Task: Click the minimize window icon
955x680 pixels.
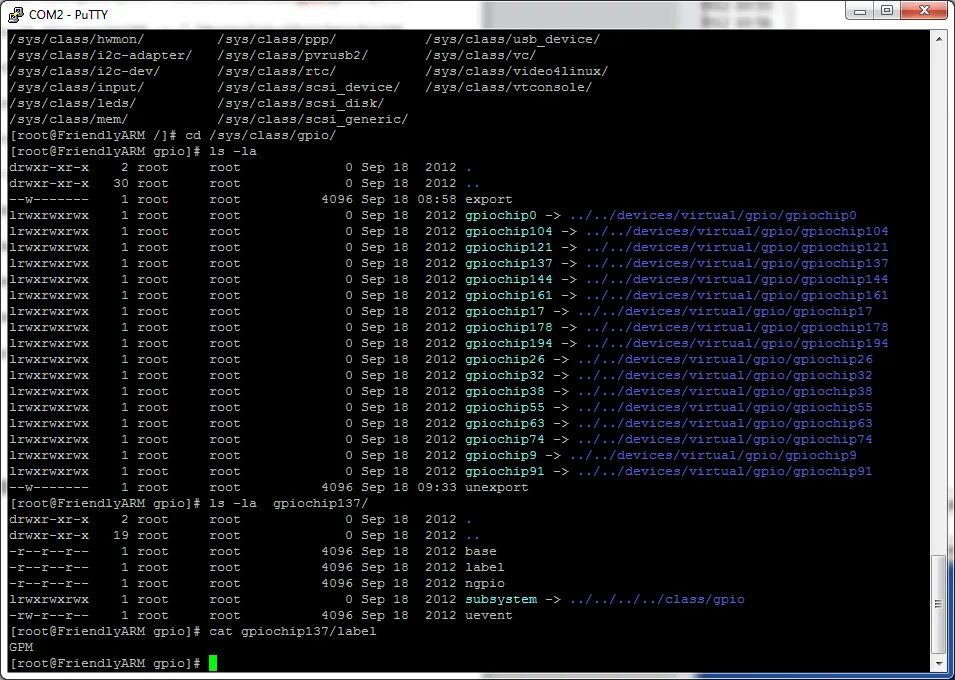Action: tap(860, 10)
